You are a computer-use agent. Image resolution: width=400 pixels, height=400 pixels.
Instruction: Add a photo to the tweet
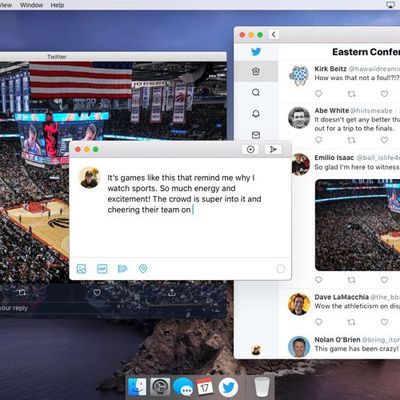coord(81,269)
